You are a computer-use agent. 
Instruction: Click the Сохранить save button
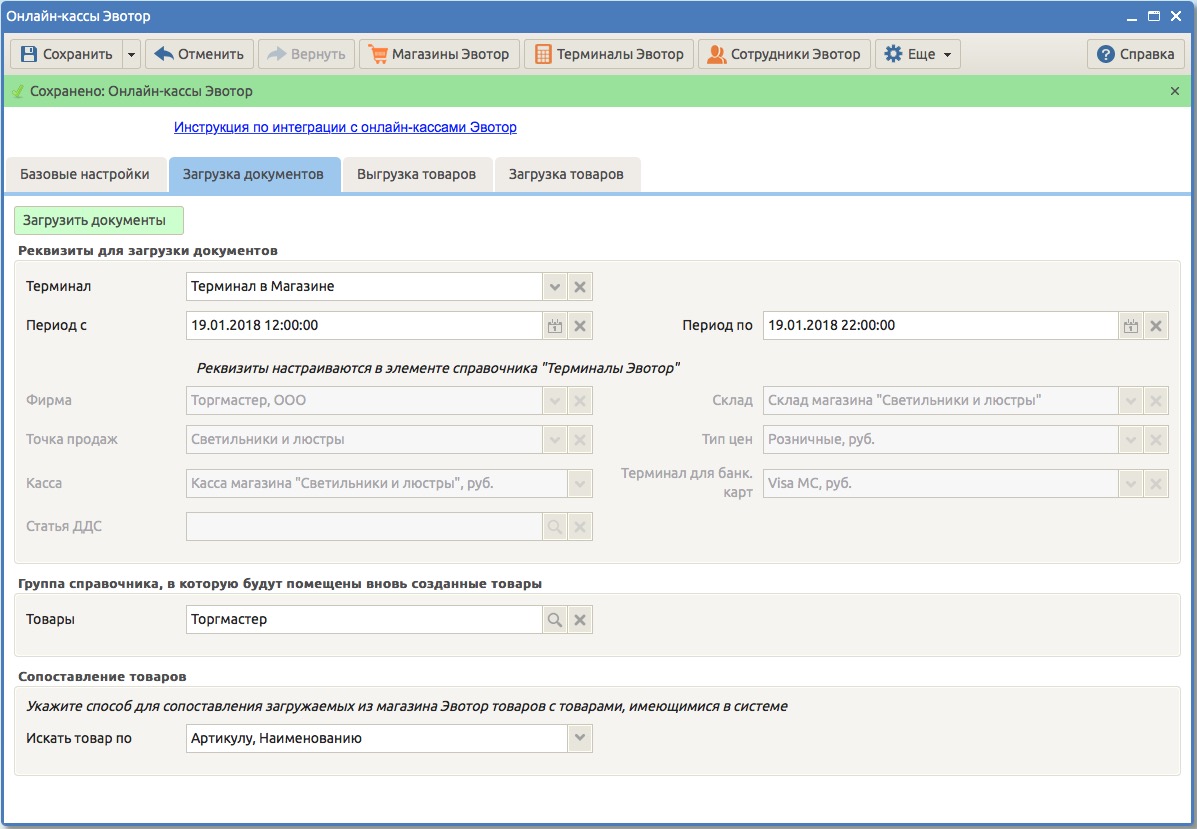pyautogui.click(x=66, y=54)
